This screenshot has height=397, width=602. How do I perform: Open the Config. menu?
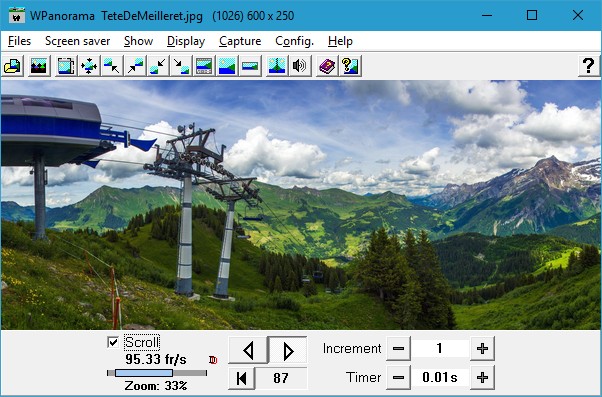point(294,41)
